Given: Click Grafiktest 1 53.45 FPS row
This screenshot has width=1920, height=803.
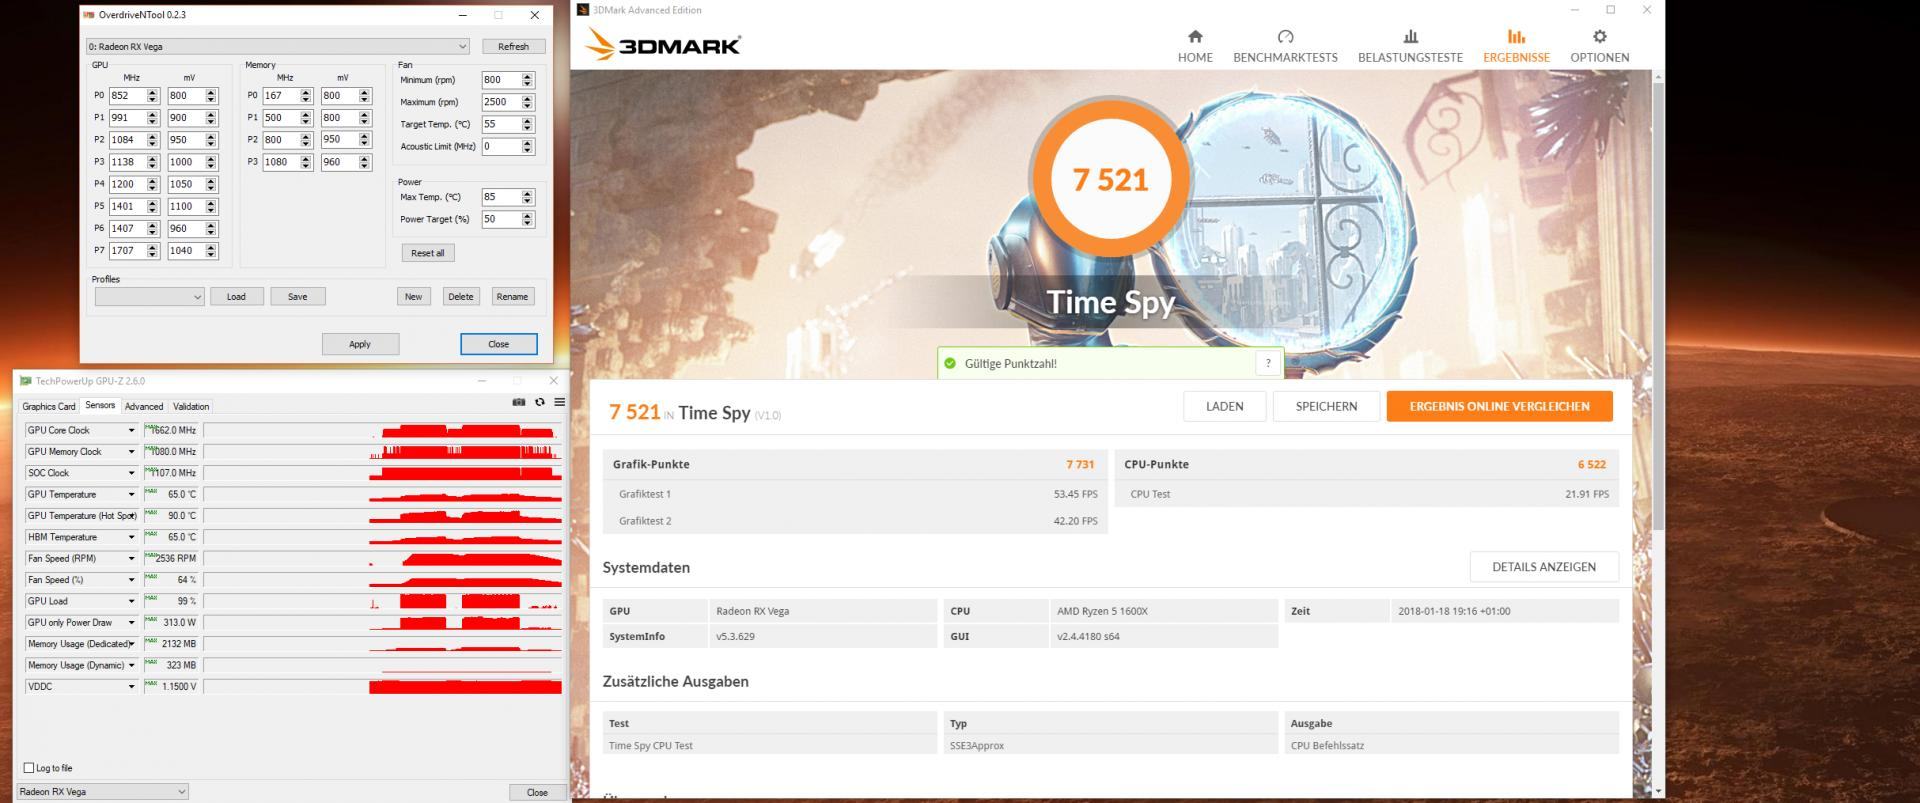Looking at the screenshot, I should coord(855,494).
